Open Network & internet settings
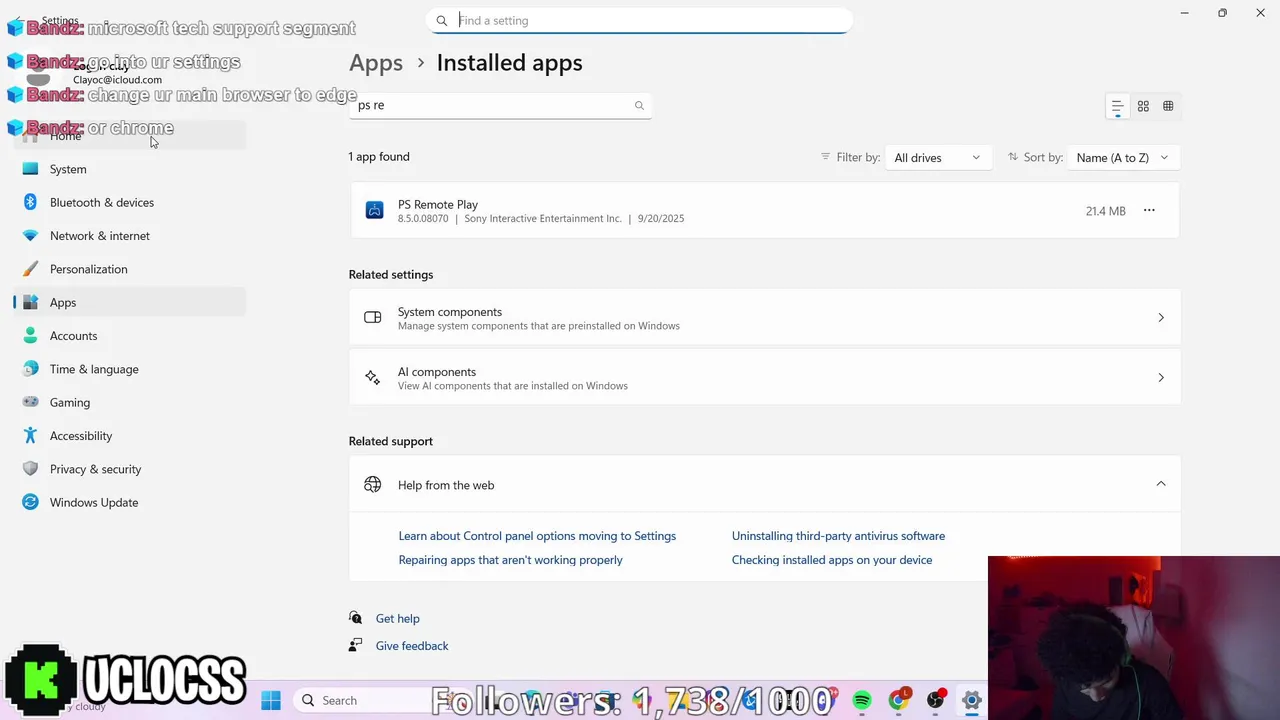This screenshot has width=1280, height=720. point(129,236)
